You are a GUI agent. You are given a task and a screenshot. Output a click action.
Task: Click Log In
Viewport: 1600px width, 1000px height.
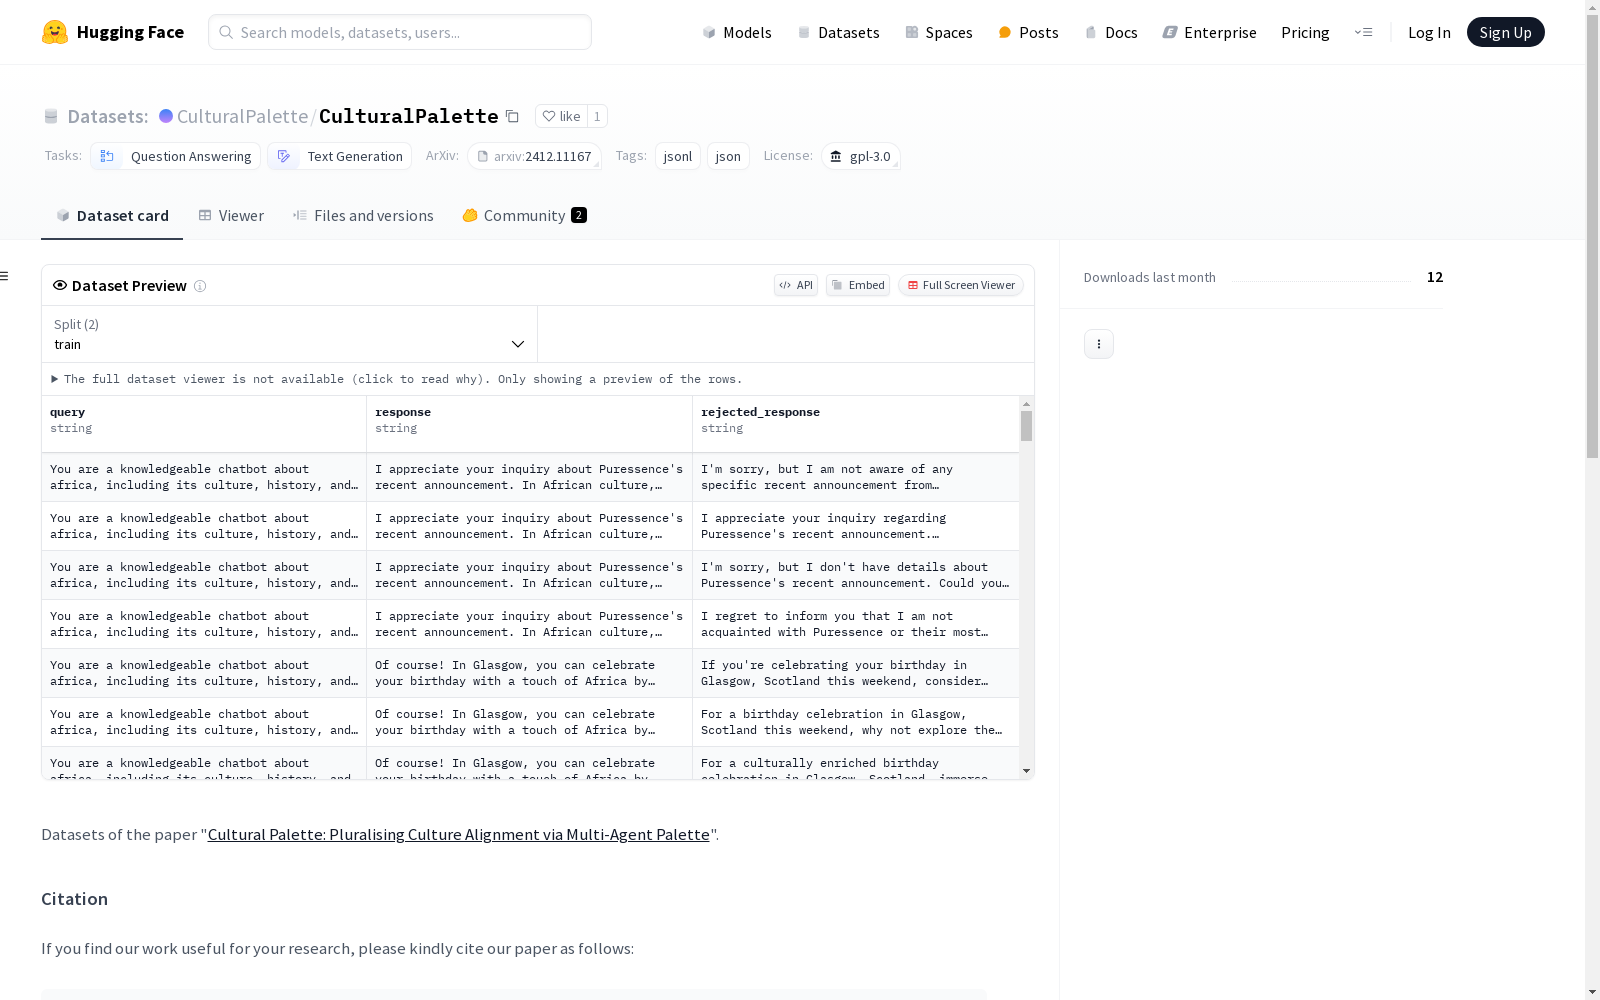[x=1429, y=33]
